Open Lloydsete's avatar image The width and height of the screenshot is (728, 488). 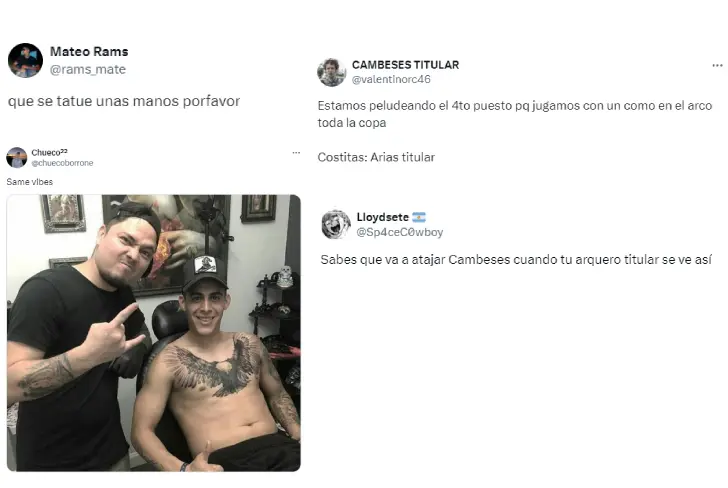[x=336, y=224]
